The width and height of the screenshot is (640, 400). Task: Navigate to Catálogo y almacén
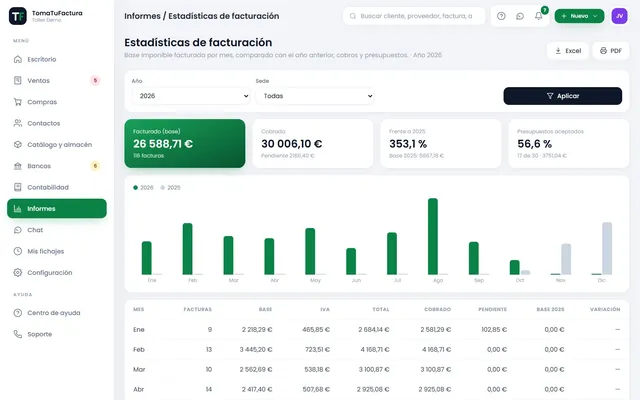(x=57, y=144)
